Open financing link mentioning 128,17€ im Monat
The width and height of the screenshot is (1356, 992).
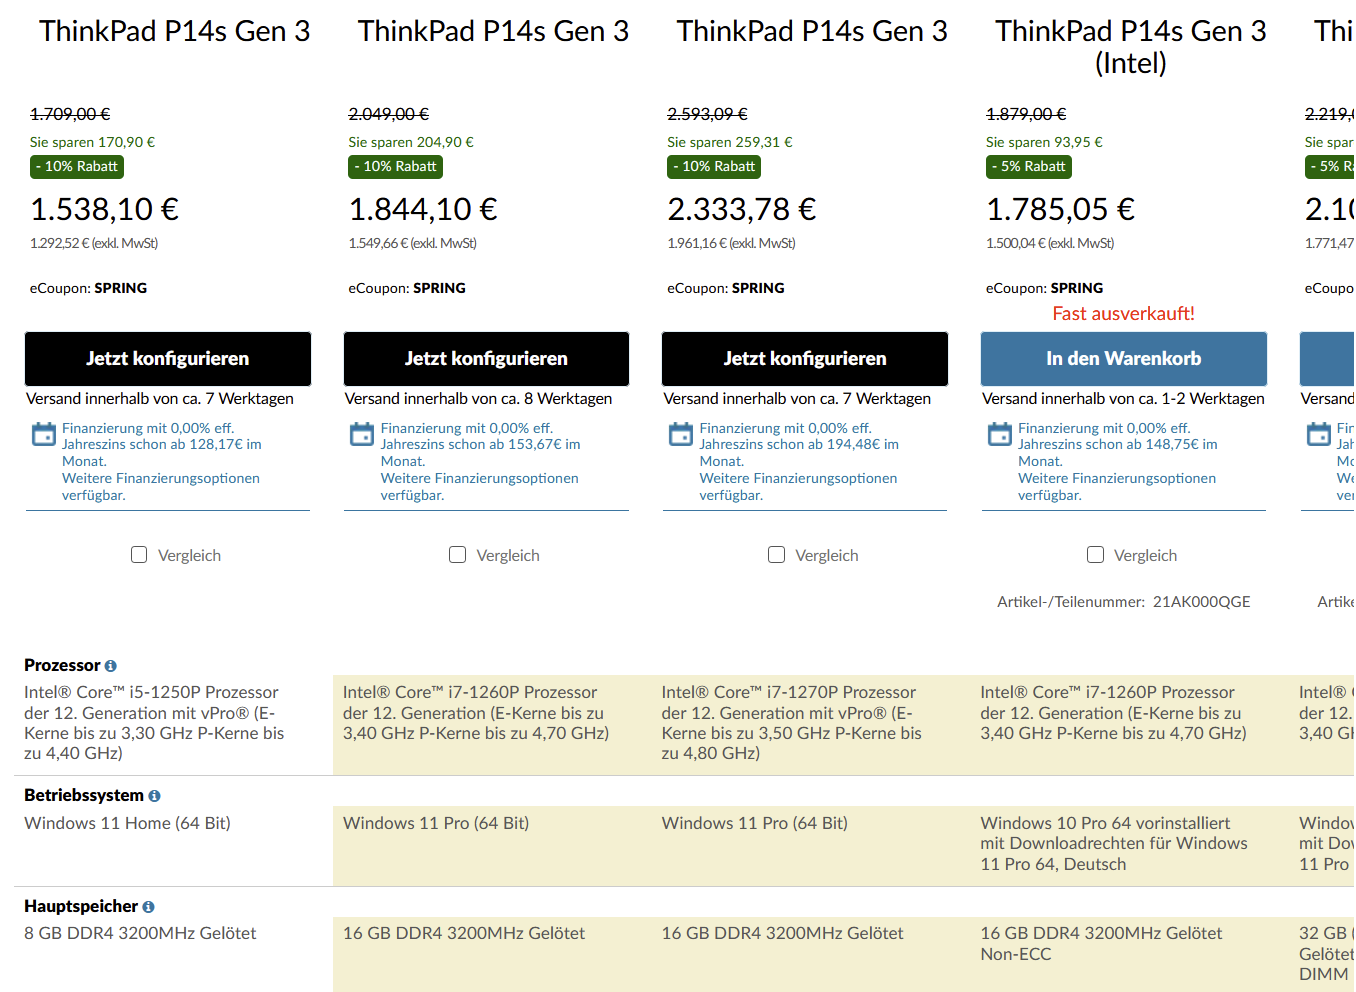coord(161,444)
